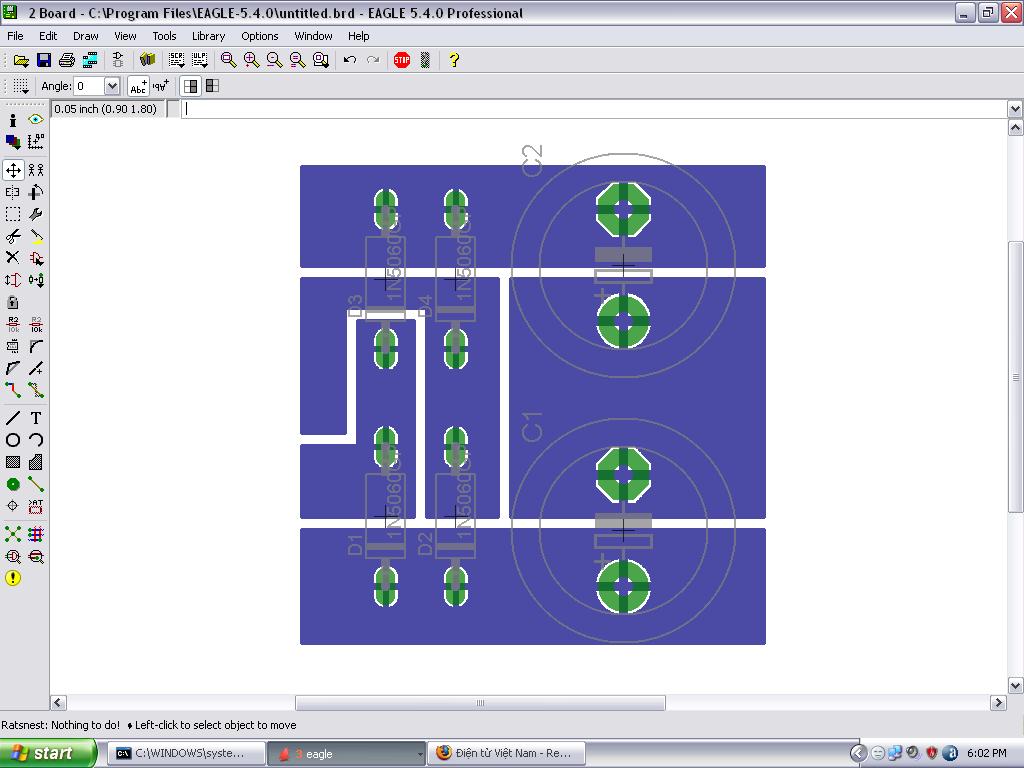Open the Options menu
The height and width of the screenshot is (768, 1024).
pos(259,36)
